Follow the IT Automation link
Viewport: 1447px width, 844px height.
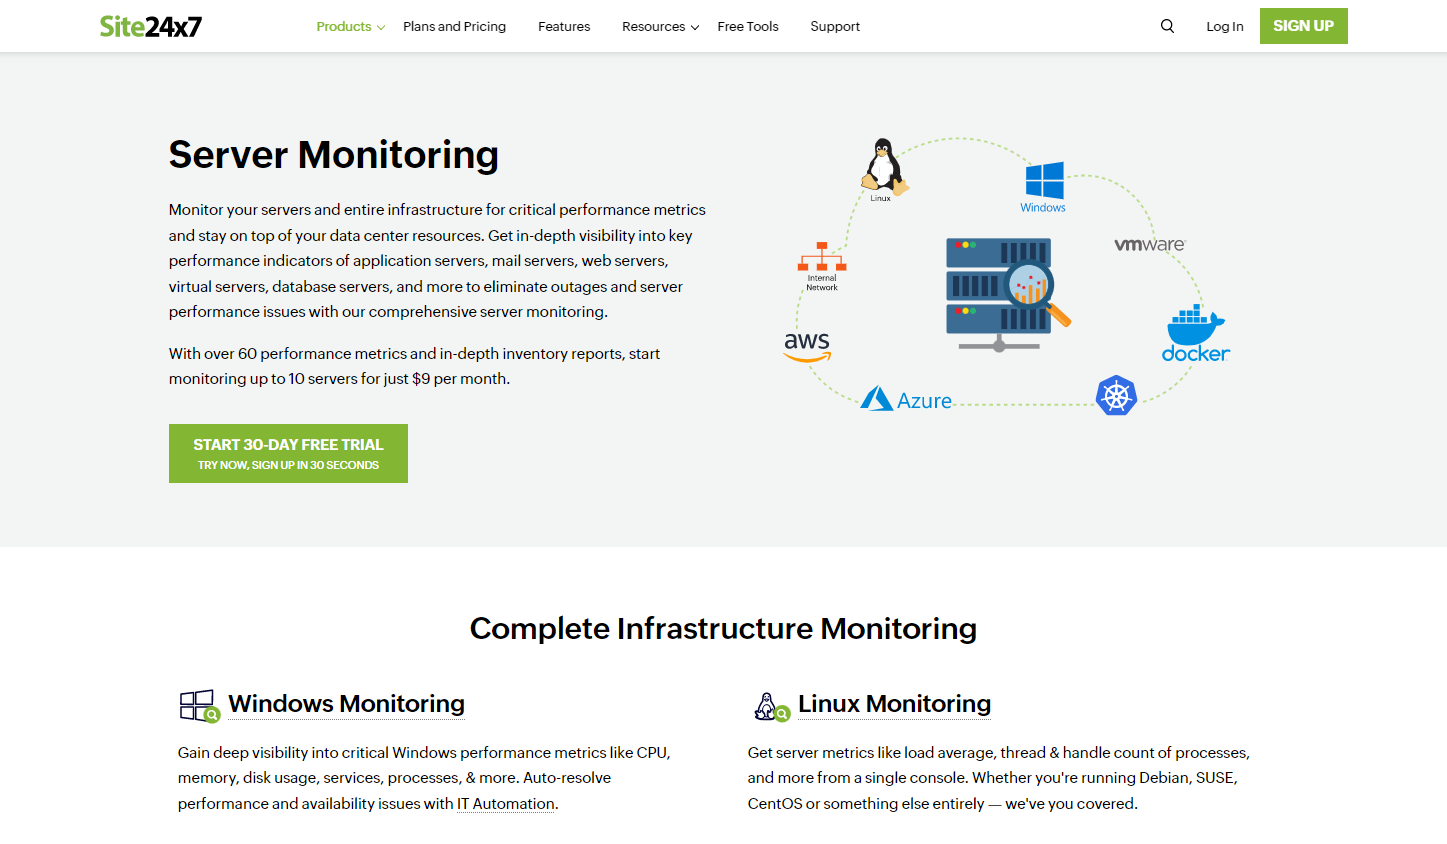(x=506, y=804)
